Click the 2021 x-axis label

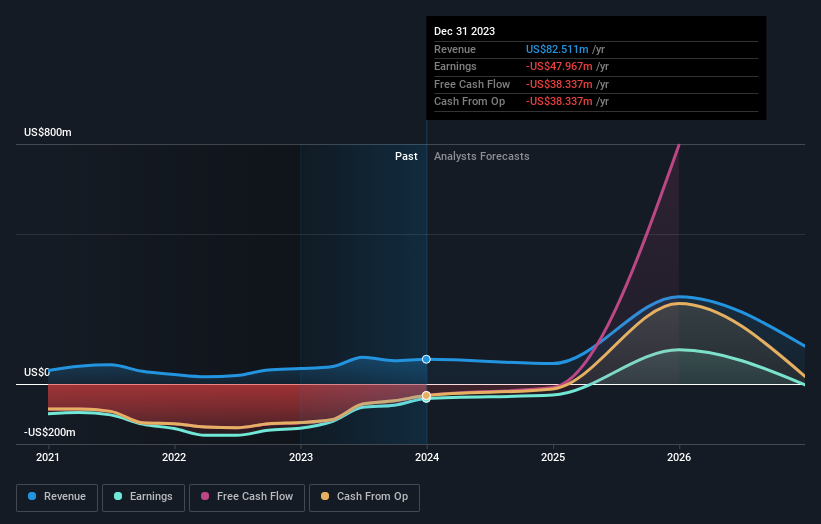(48, 458)
